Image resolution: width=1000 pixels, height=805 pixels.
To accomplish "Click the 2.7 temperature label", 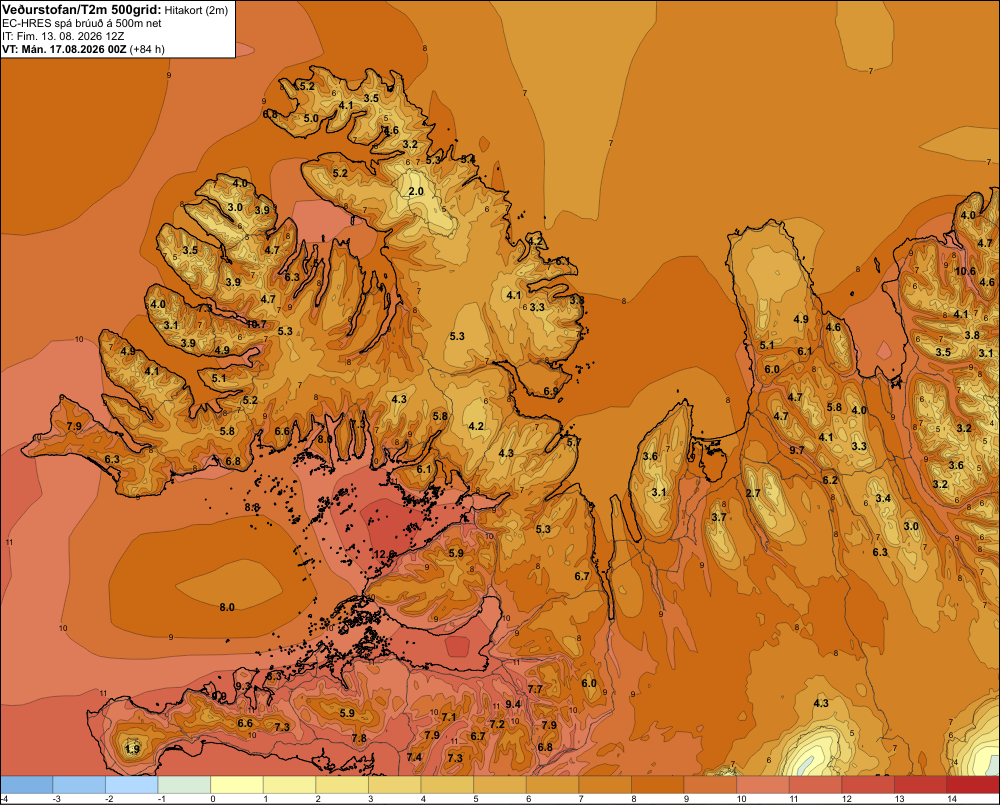I will pos(753,493).
